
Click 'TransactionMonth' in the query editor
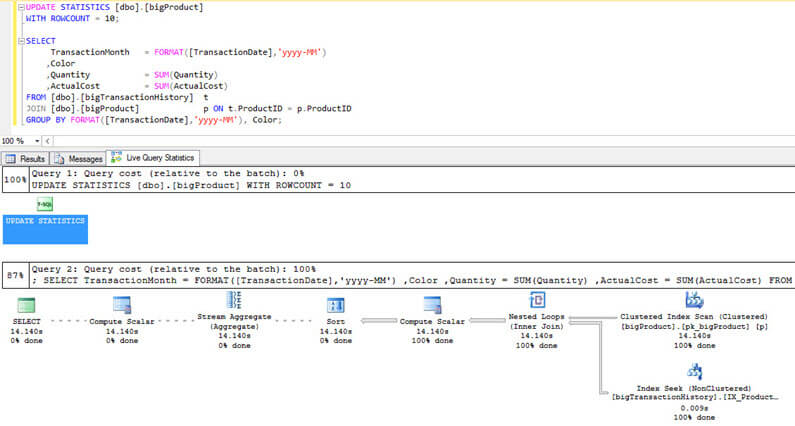click(90, 52)
